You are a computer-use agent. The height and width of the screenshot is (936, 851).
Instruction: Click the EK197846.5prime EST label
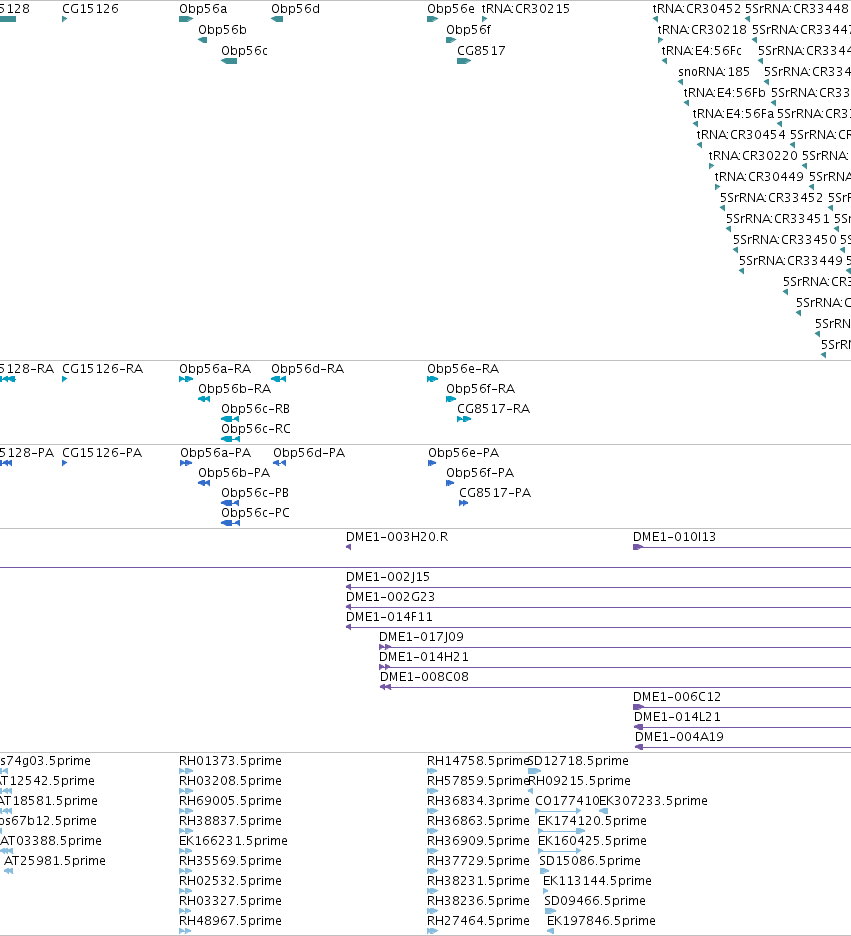click(x=601, y=920)
